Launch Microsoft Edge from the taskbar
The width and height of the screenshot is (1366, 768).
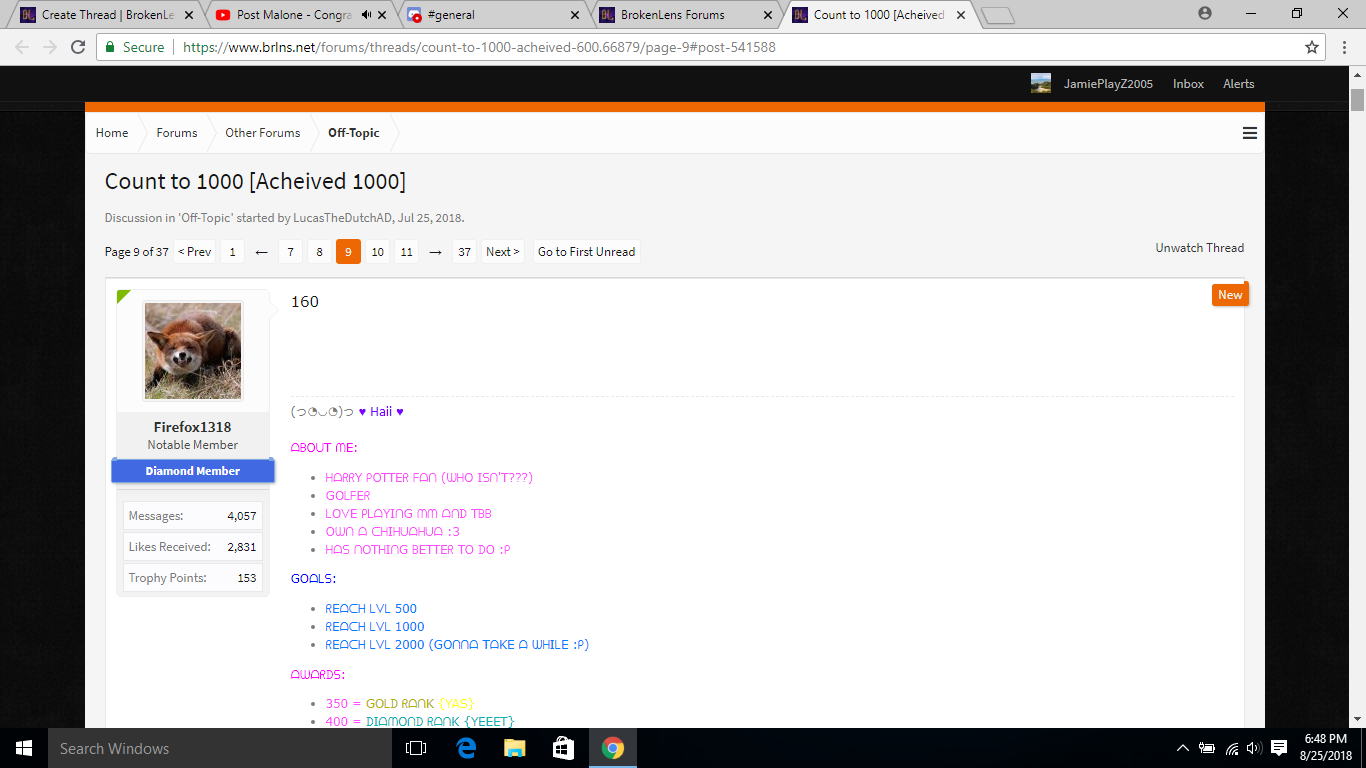465,748
